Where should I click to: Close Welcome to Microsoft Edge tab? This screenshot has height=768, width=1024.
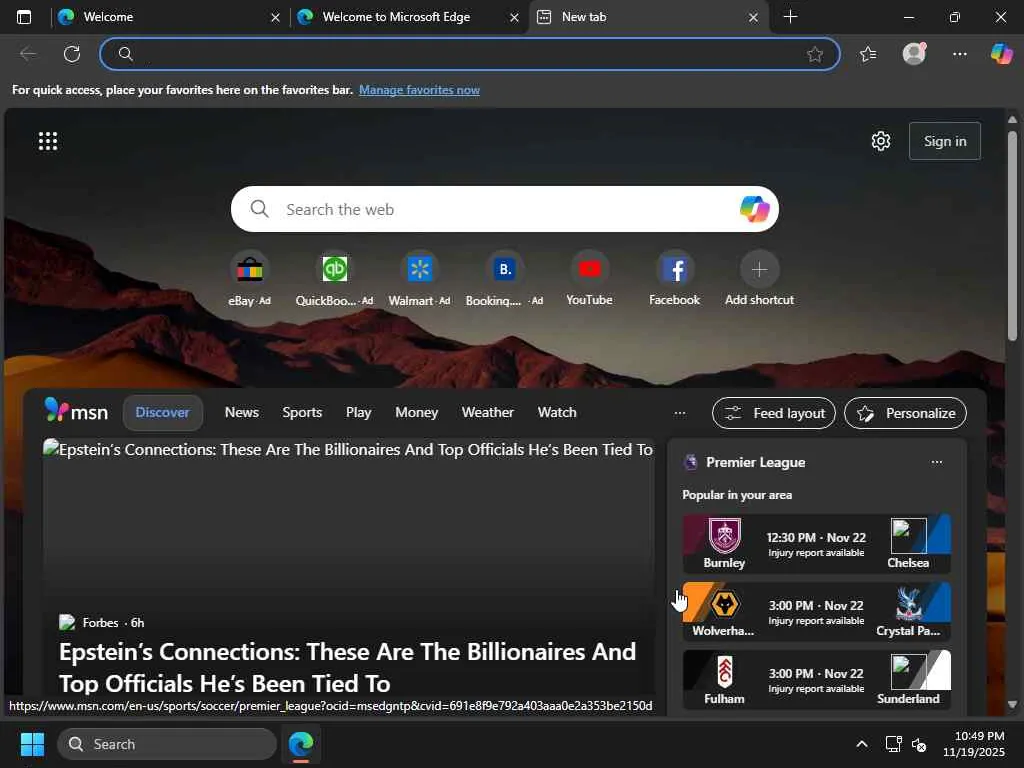point(515,18)
